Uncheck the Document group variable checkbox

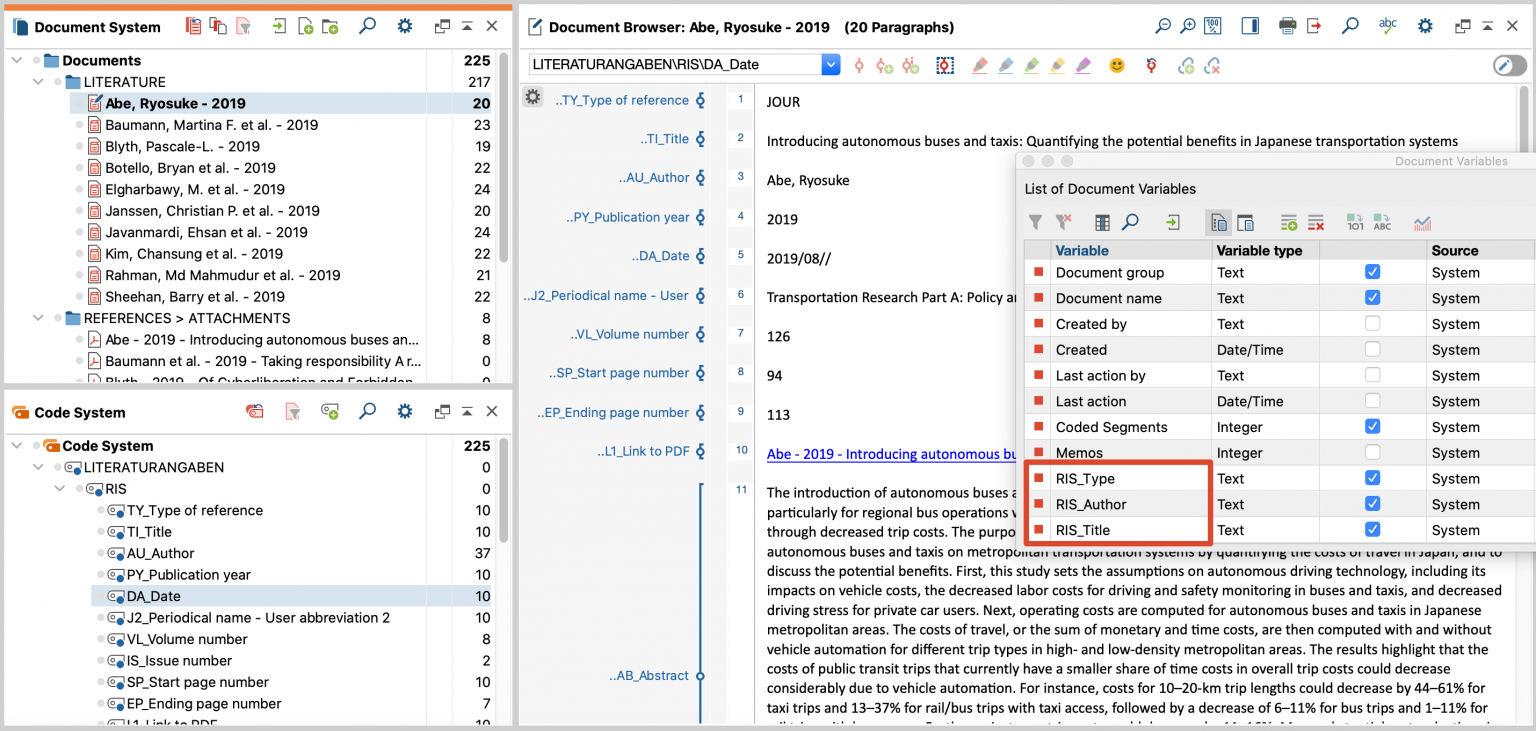1373,272
